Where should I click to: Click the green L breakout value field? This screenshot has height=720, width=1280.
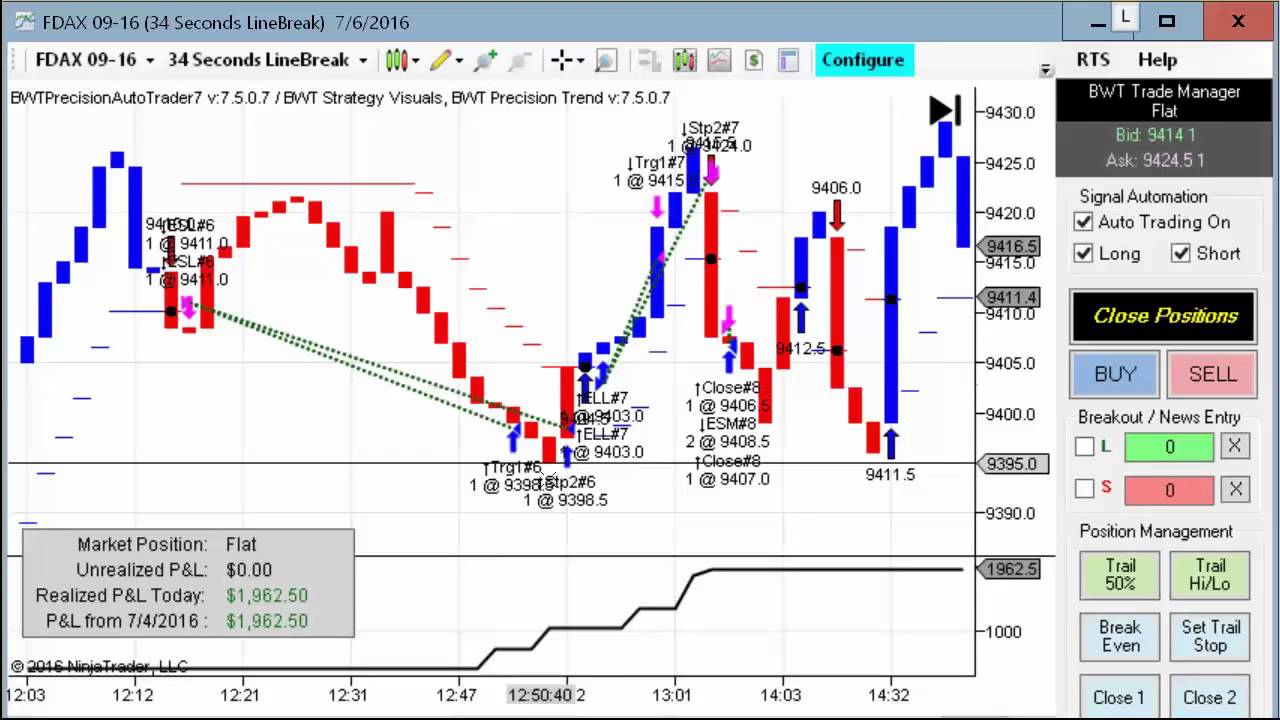coord(1169,447)
